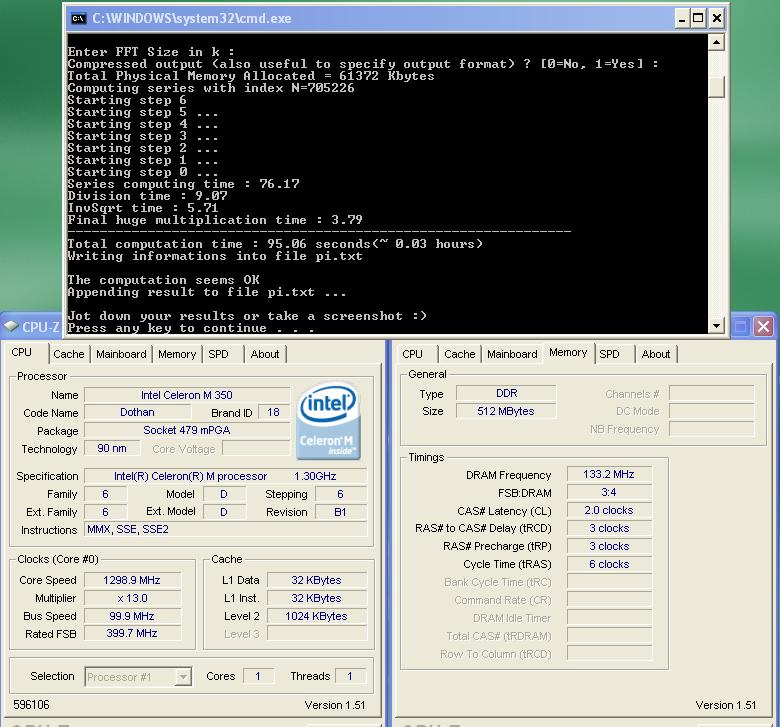The width and height of the screenshot is (780, 727).
Task: Open Mainboard tab in left CPU-Z window
Action: tap(121, 354)
